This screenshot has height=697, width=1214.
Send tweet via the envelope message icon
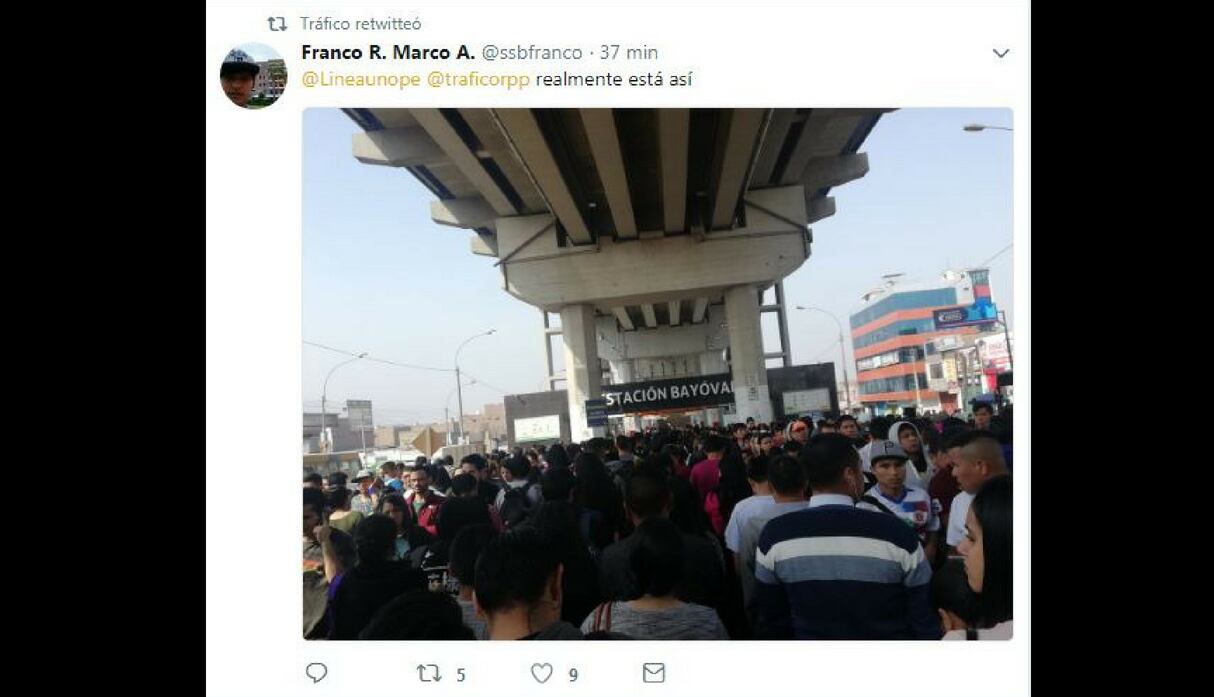point(654,673)
